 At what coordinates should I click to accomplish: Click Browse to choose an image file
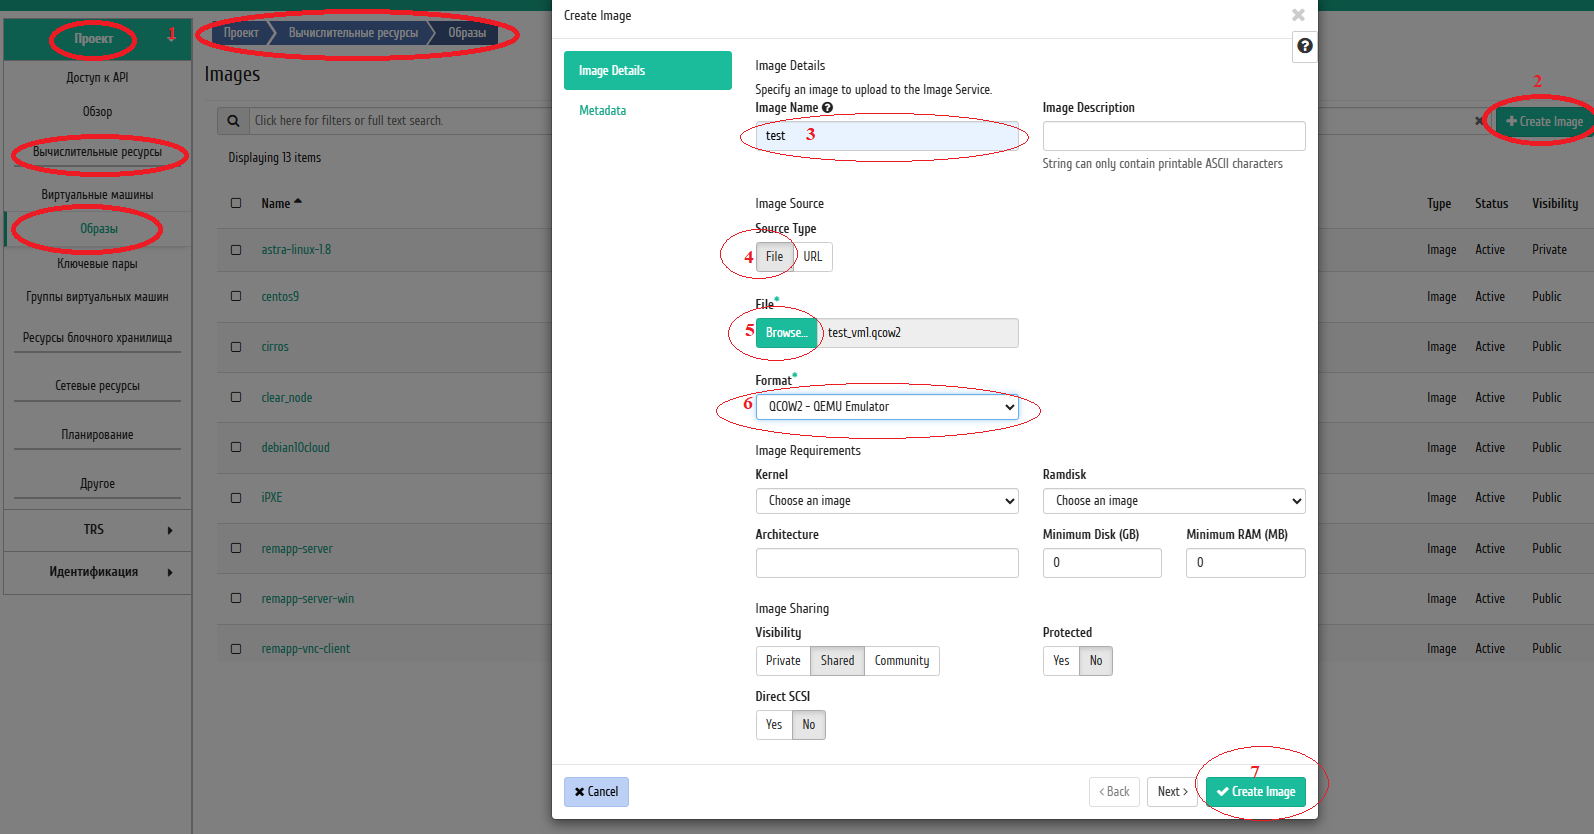[x=786, y=333]
